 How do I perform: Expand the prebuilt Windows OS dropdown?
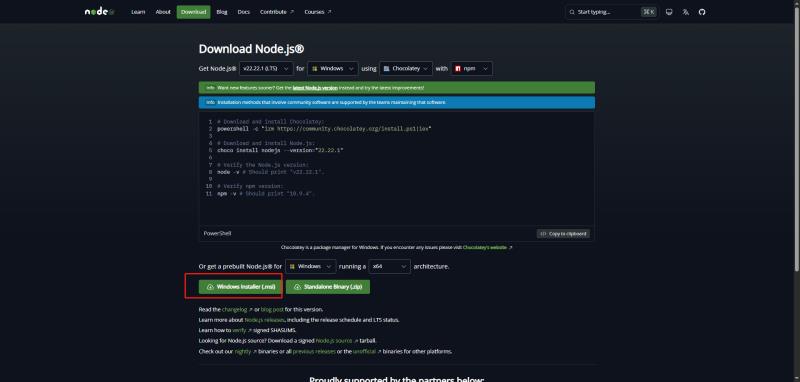[x=311, y=266]
